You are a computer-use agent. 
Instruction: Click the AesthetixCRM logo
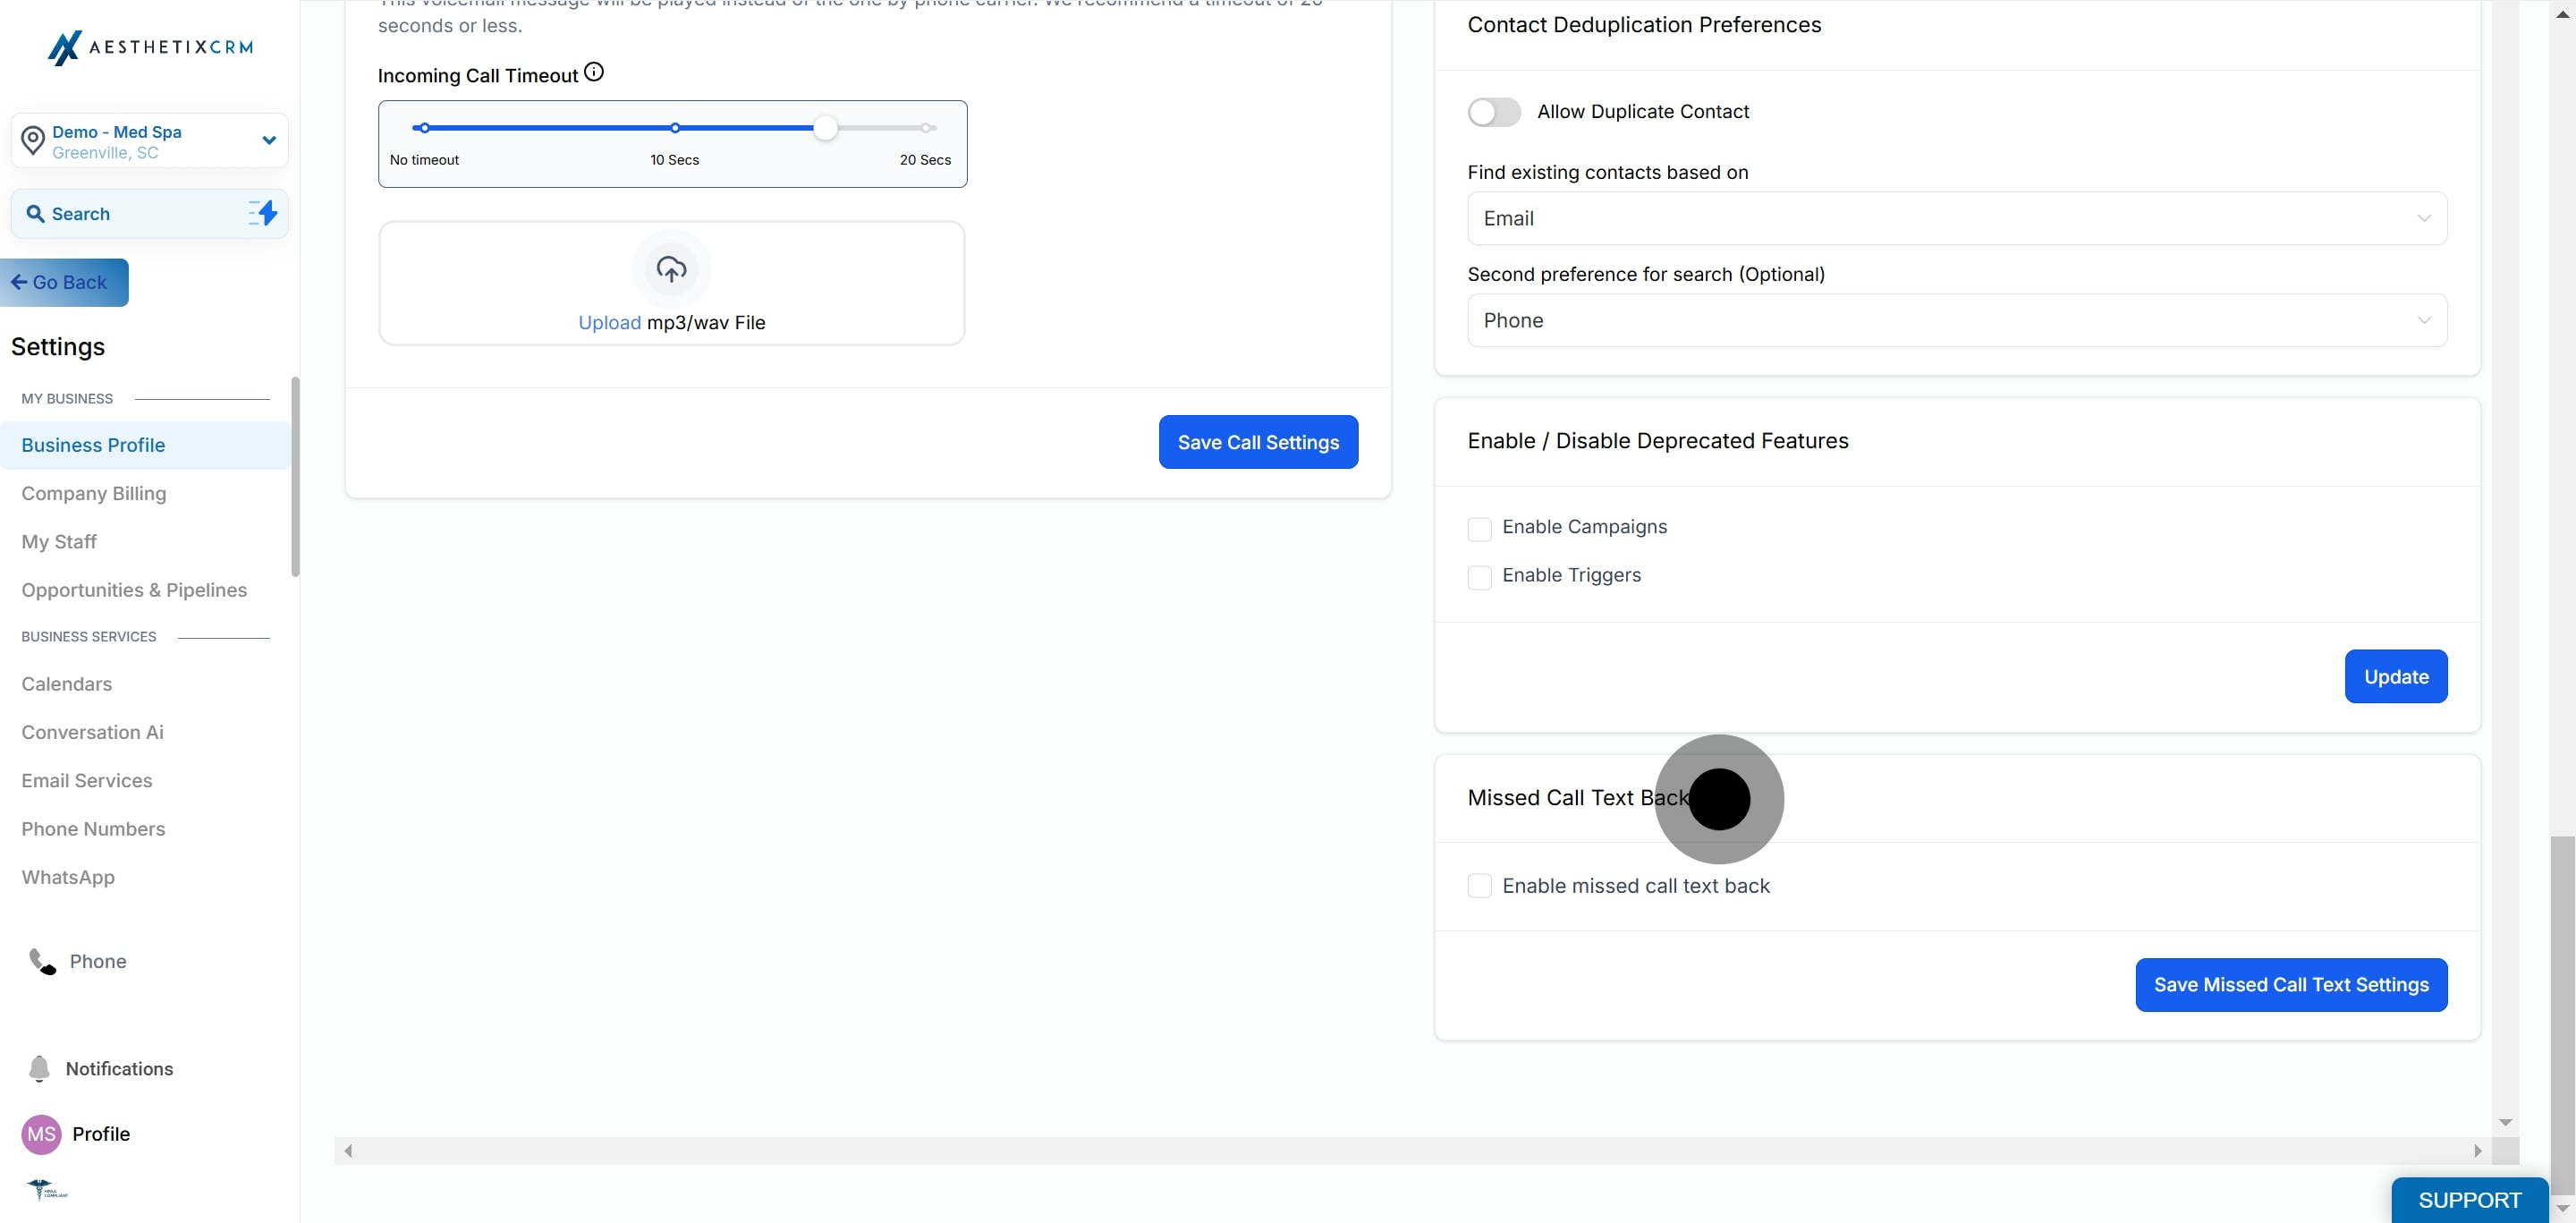click(150, 47)
